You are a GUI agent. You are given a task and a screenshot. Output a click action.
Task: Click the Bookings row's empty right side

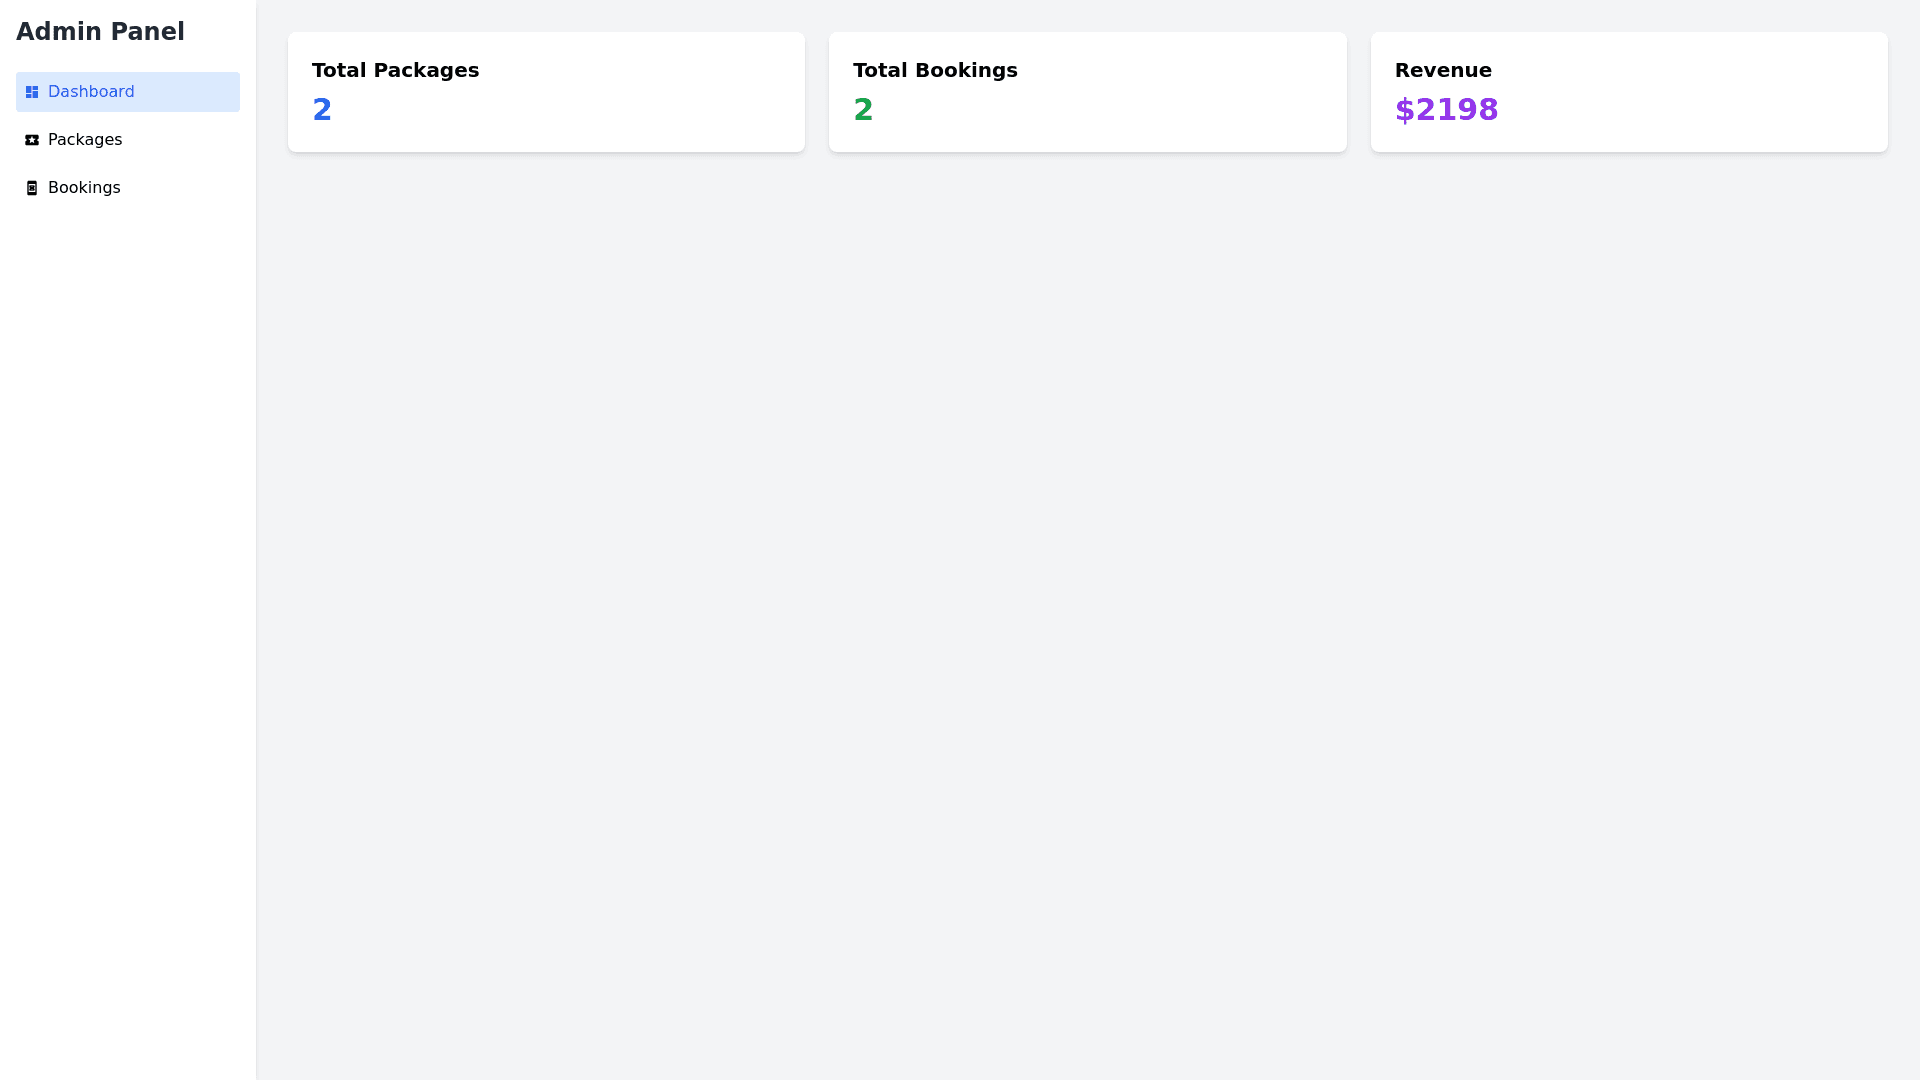200,188
